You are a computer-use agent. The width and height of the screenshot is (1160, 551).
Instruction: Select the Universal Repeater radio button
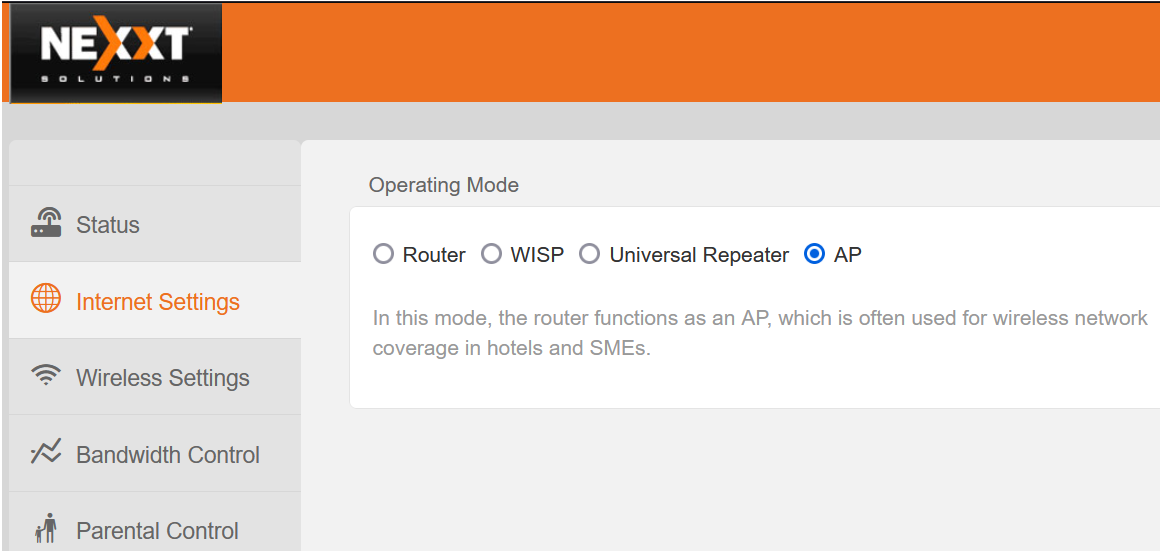pyautogui.click(x=590, y=254)
